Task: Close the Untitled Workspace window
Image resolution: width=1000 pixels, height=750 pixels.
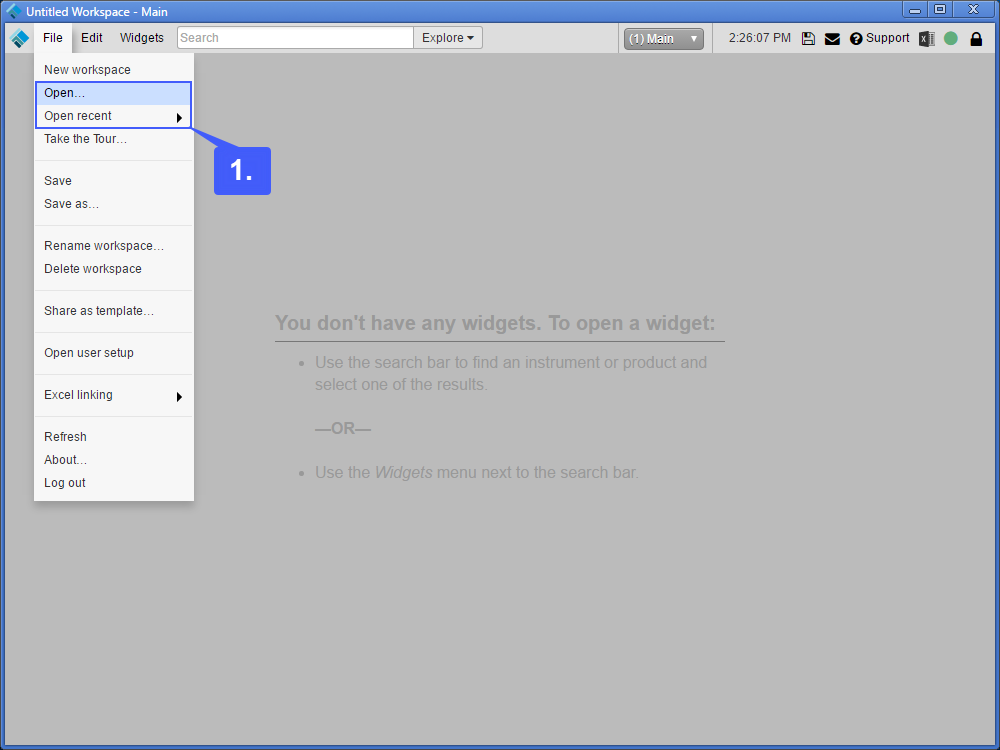Action: (974, 10)
